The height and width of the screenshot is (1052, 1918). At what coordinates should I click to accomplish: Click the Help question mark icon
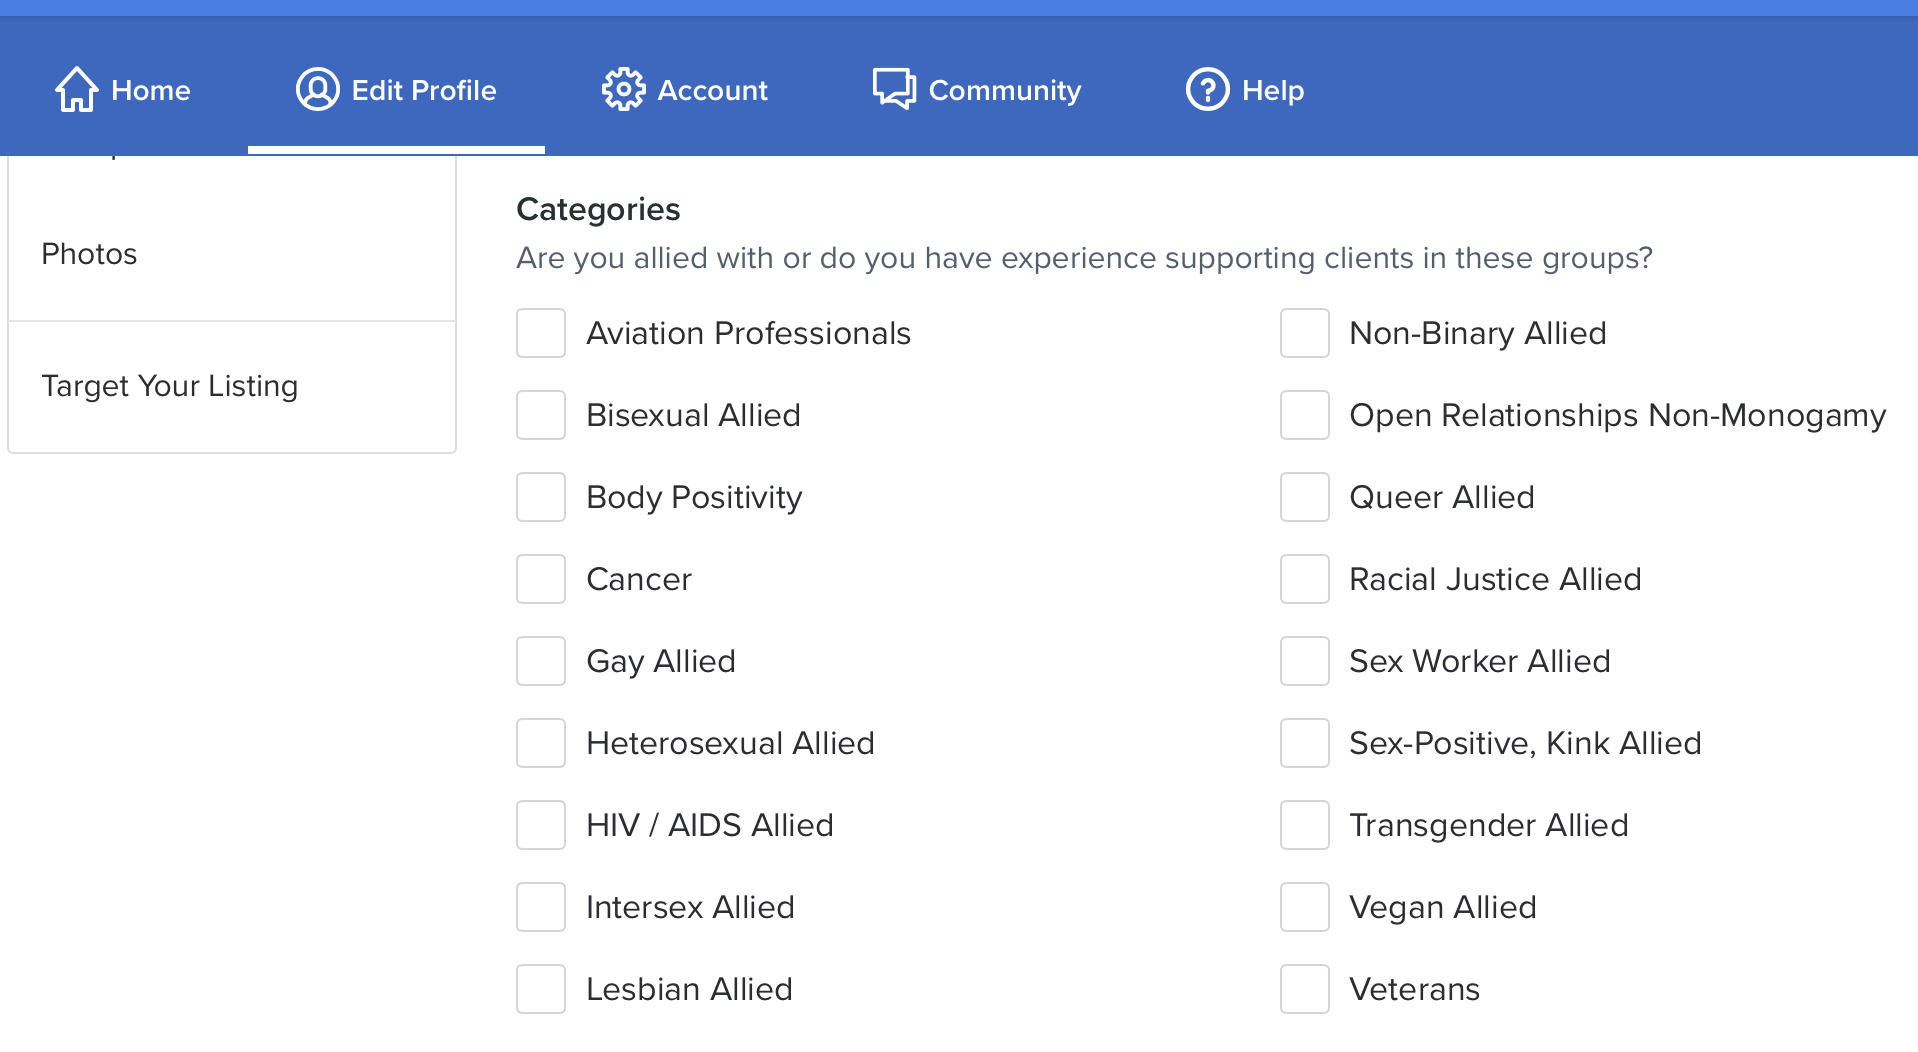1207,90
